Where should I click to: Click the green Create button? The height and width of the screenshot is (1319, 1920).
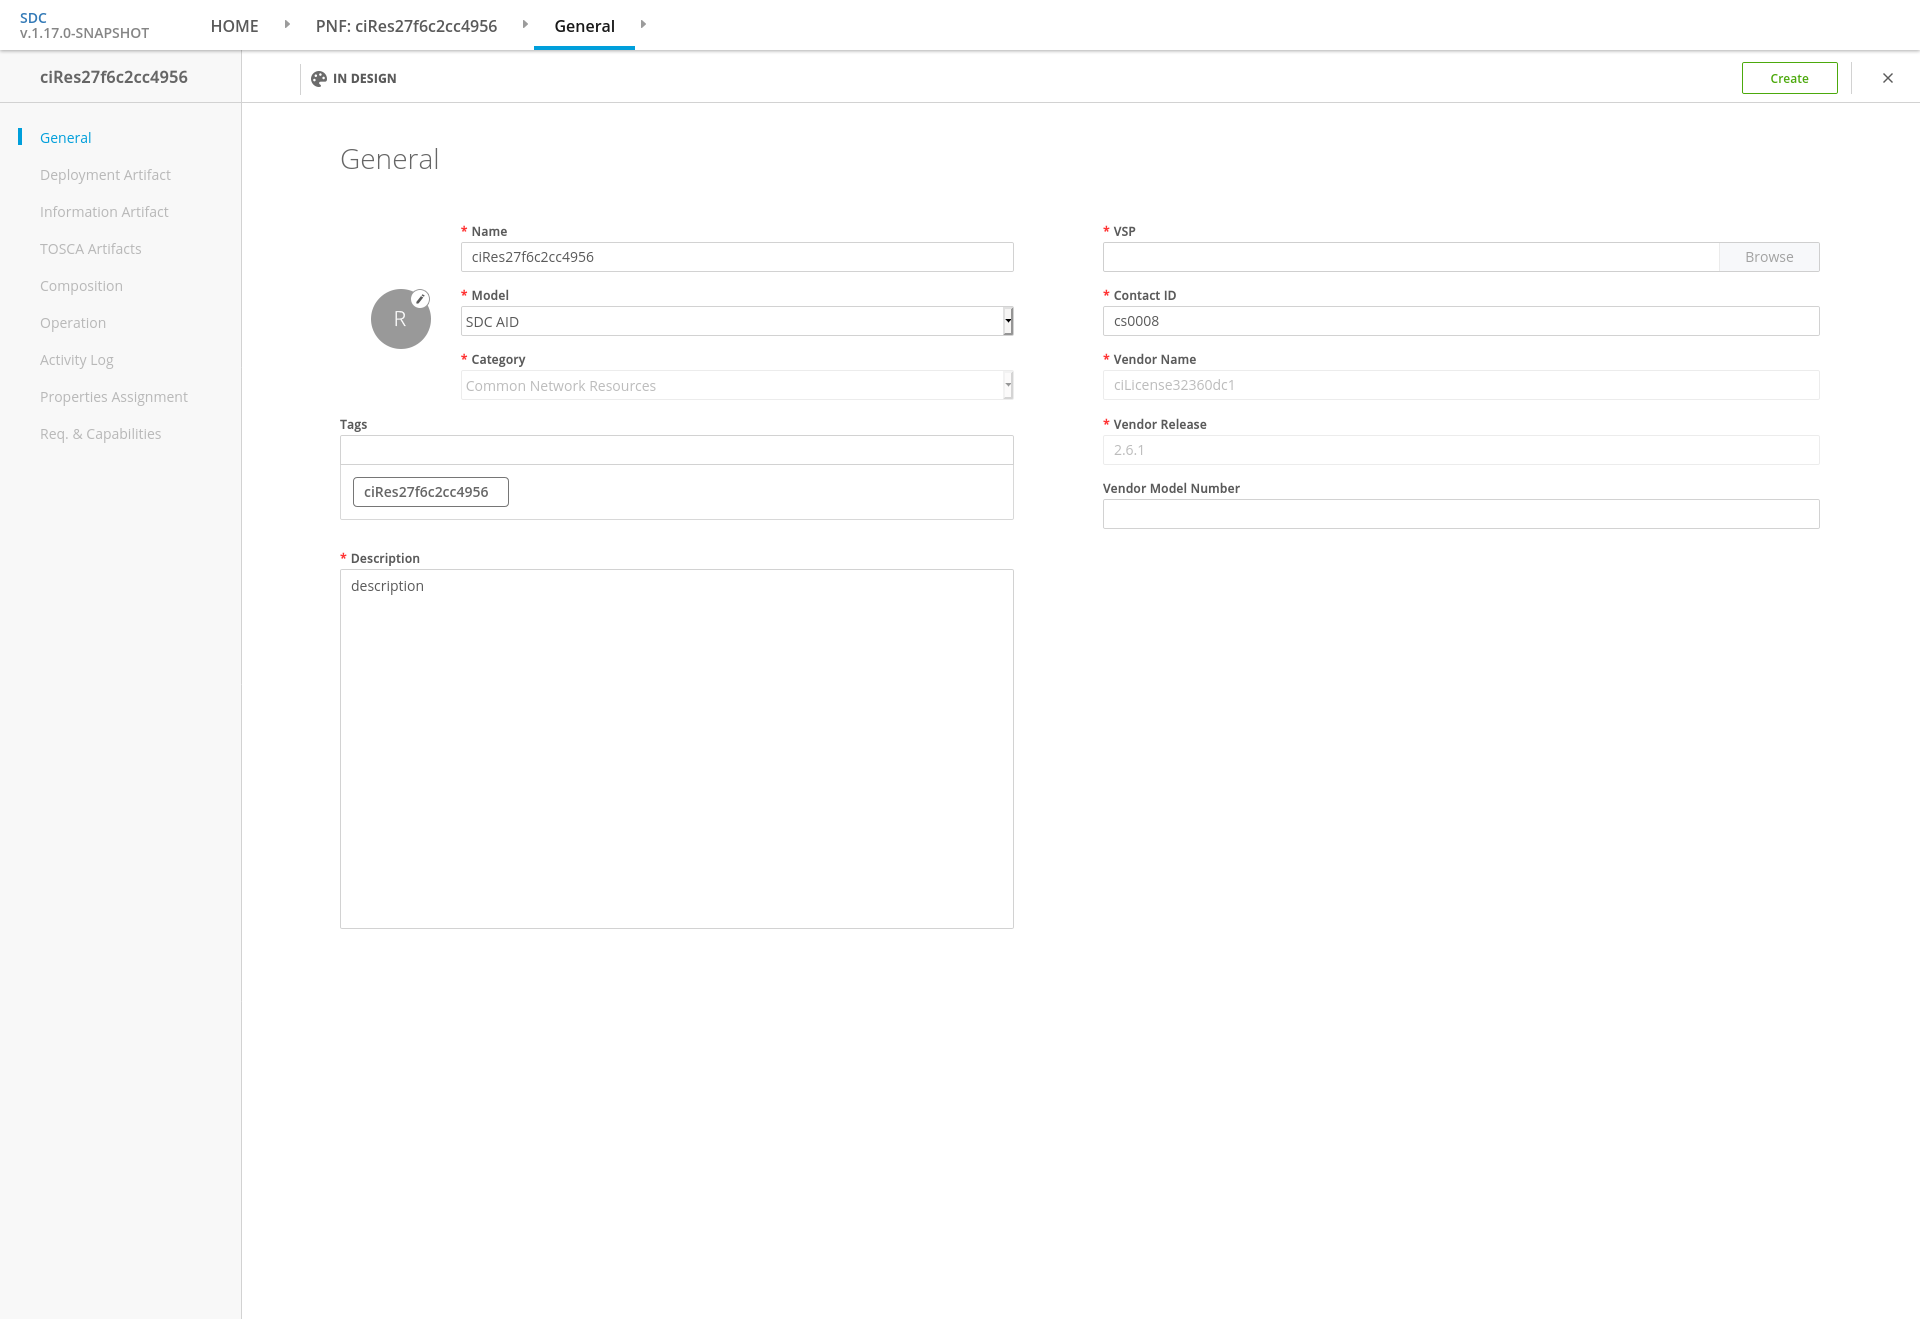1789,78
